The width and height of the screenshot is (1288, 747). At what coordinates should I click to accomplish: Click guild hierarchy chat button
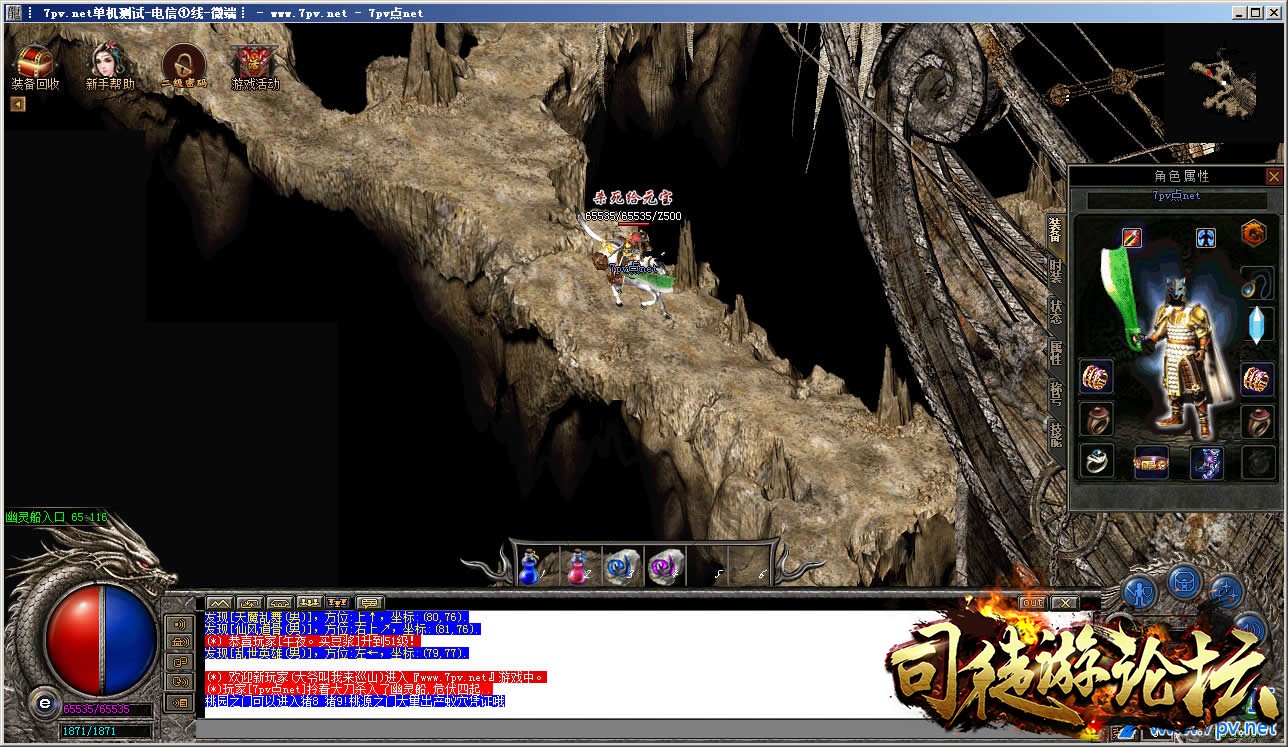point(339,602)
